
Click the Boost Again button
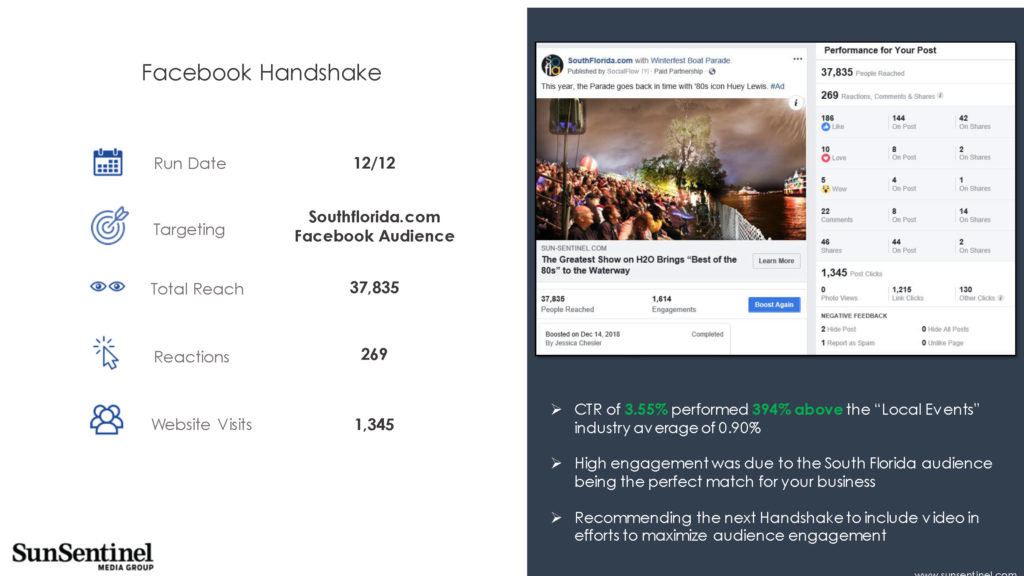774,304
